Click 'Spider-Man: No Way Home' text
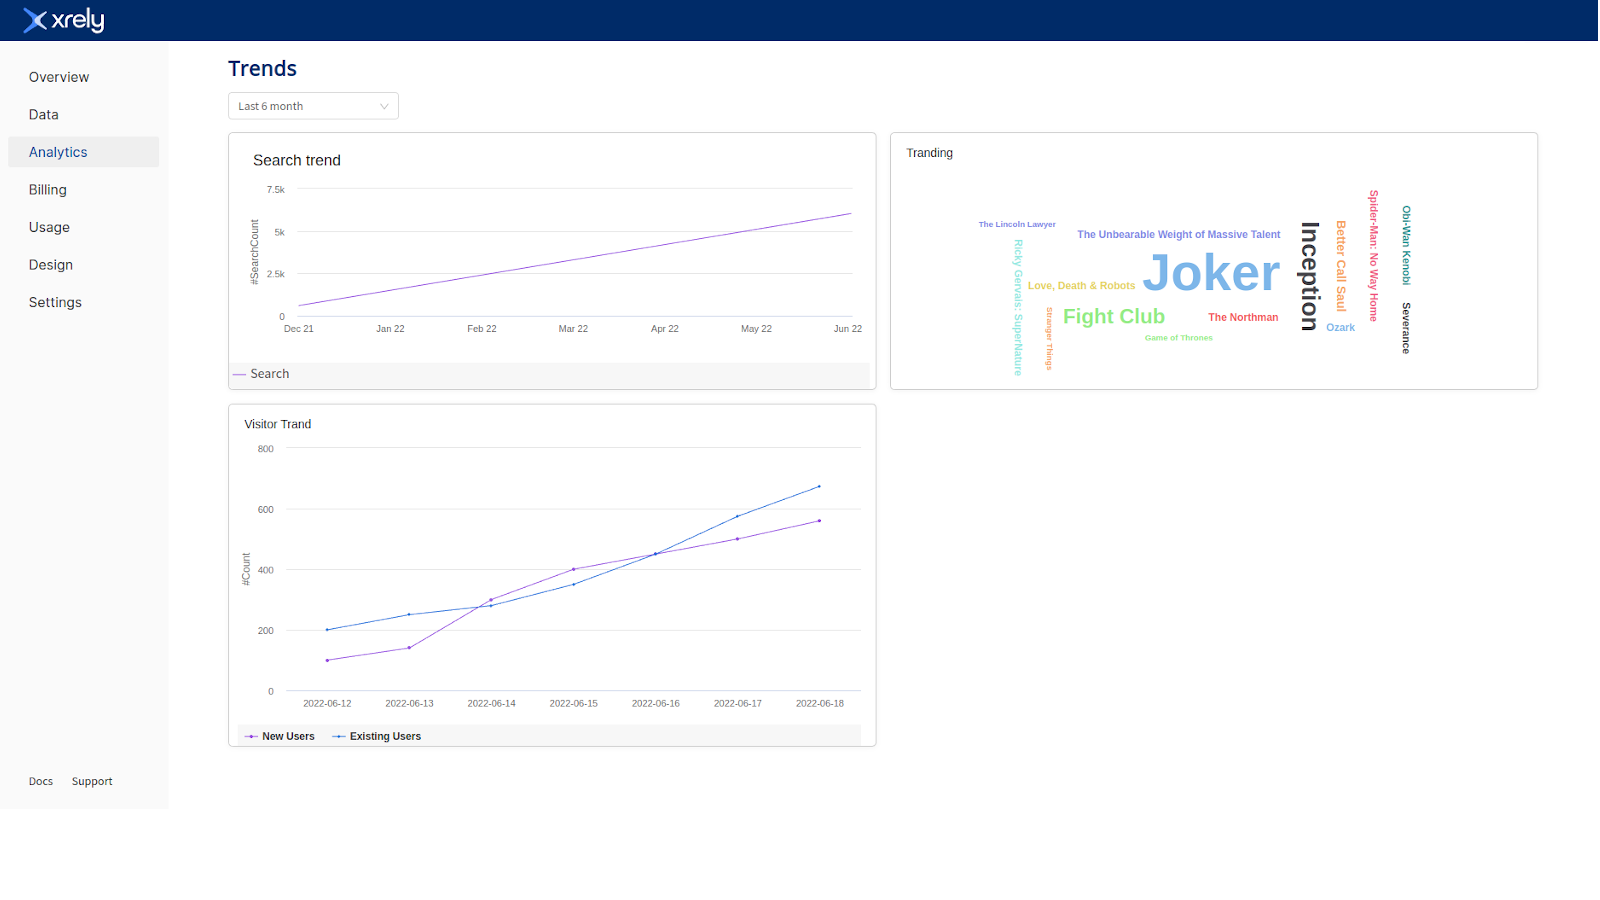 pos(1373,256)
